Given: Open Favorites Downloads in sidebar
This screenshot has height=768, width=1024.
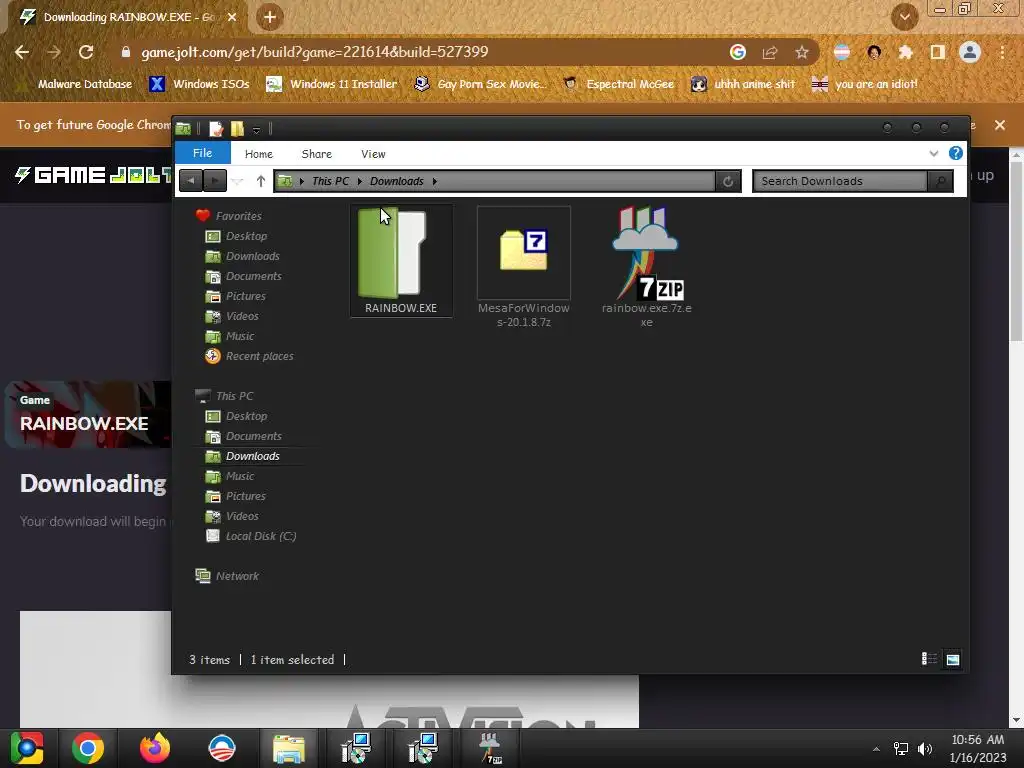Looking at the screenshot, I should (x=243, y=256).
